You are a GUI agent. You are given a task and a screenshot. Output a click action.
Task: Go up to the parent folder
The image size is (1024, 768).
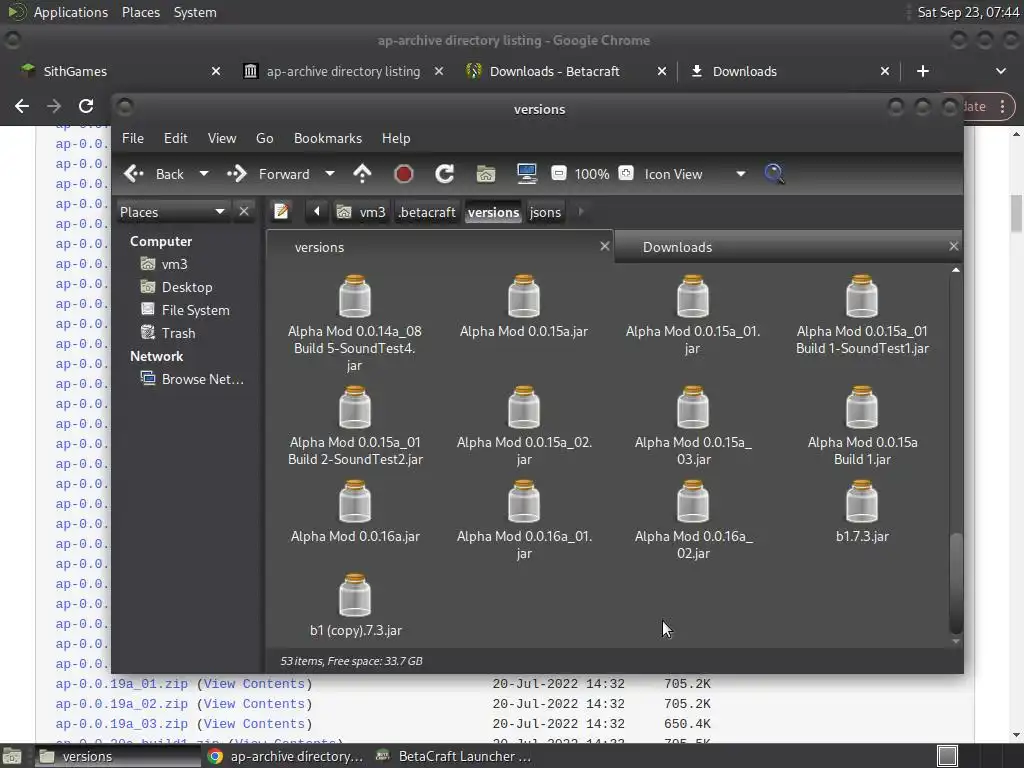click(x=362, y=174)
